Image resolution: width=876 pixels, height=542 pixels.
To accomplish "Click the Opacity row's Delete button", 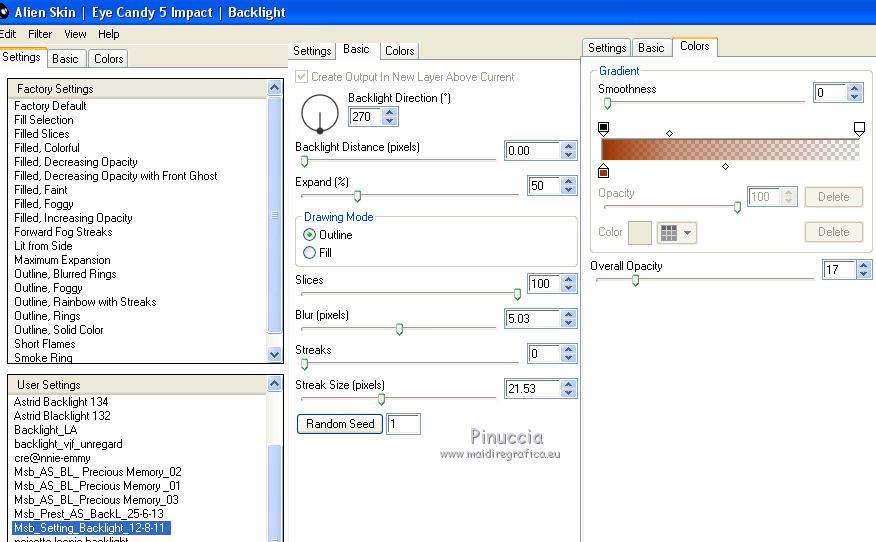I will [x=834, y=197].
